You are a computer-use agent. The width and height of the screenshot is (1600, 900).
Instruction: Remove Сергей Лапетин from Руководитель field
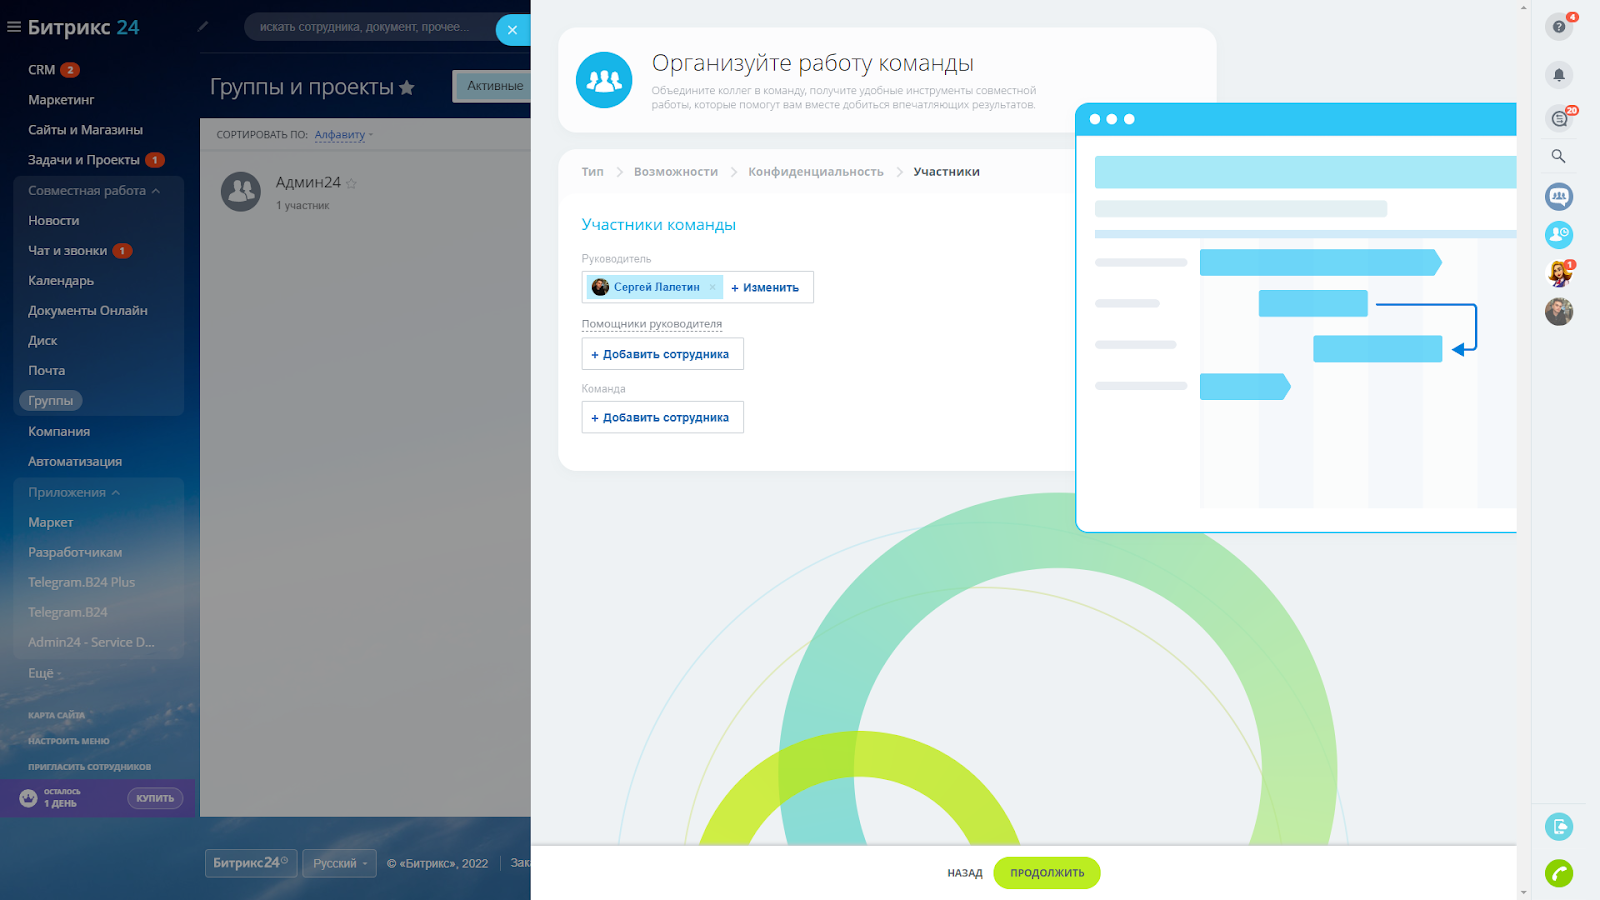713,287
